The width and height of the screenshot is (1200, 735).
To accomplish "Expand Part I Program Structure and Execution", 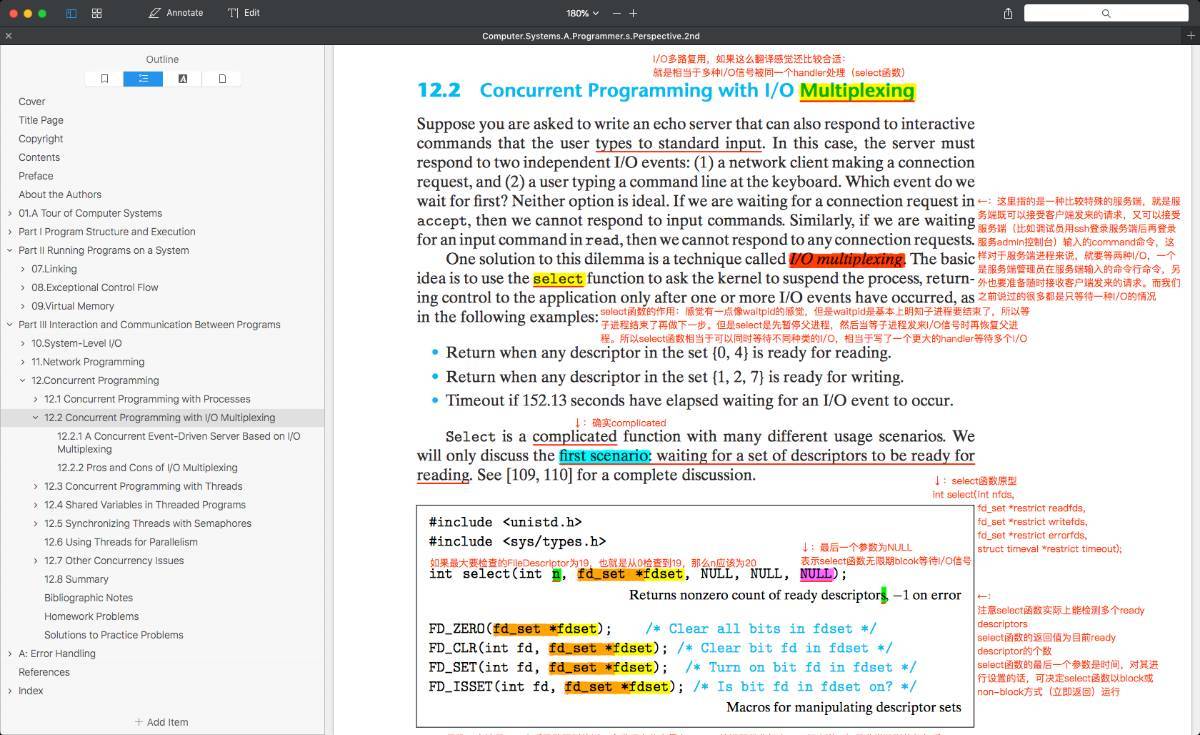I will tap(9, 231).
